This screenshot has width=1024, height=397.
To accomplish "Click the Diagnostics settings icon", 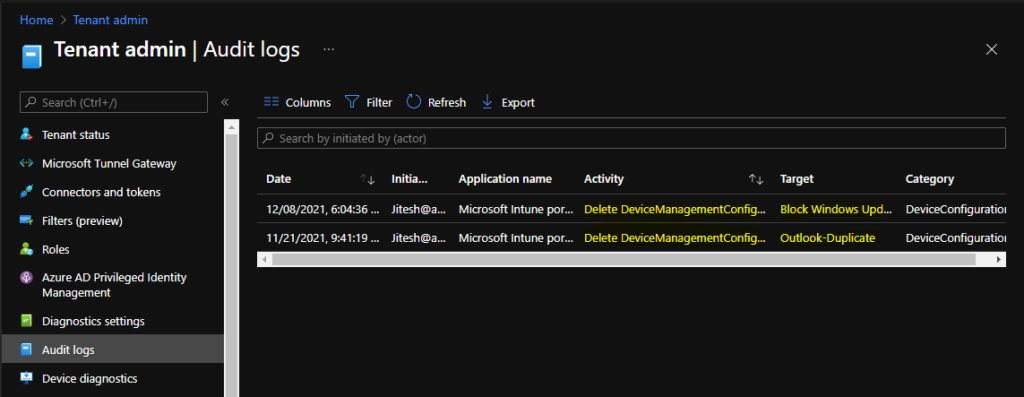I will [x=26, y=321].
